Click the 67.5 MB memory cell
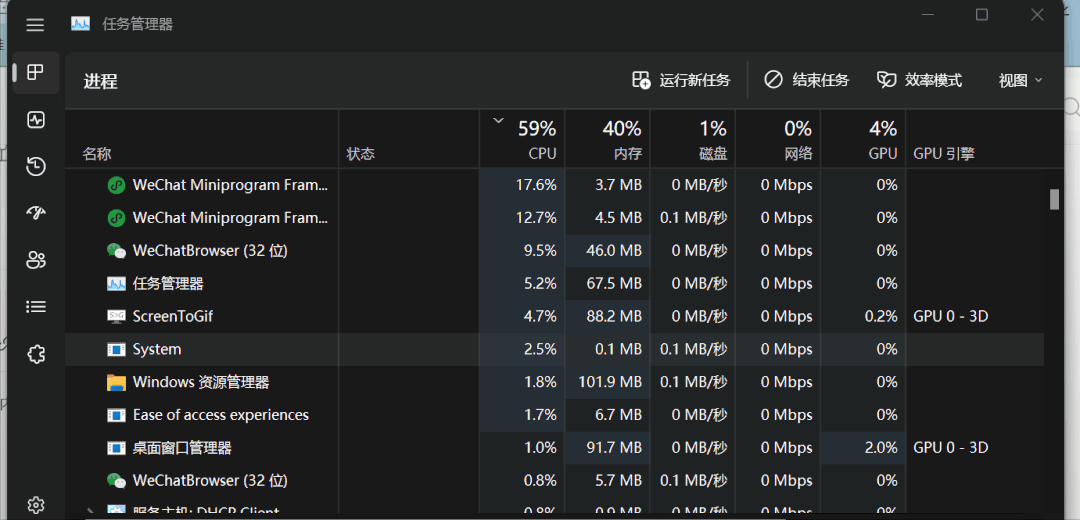The width and height of the screenshot is (1080, 520). [608, 283]
